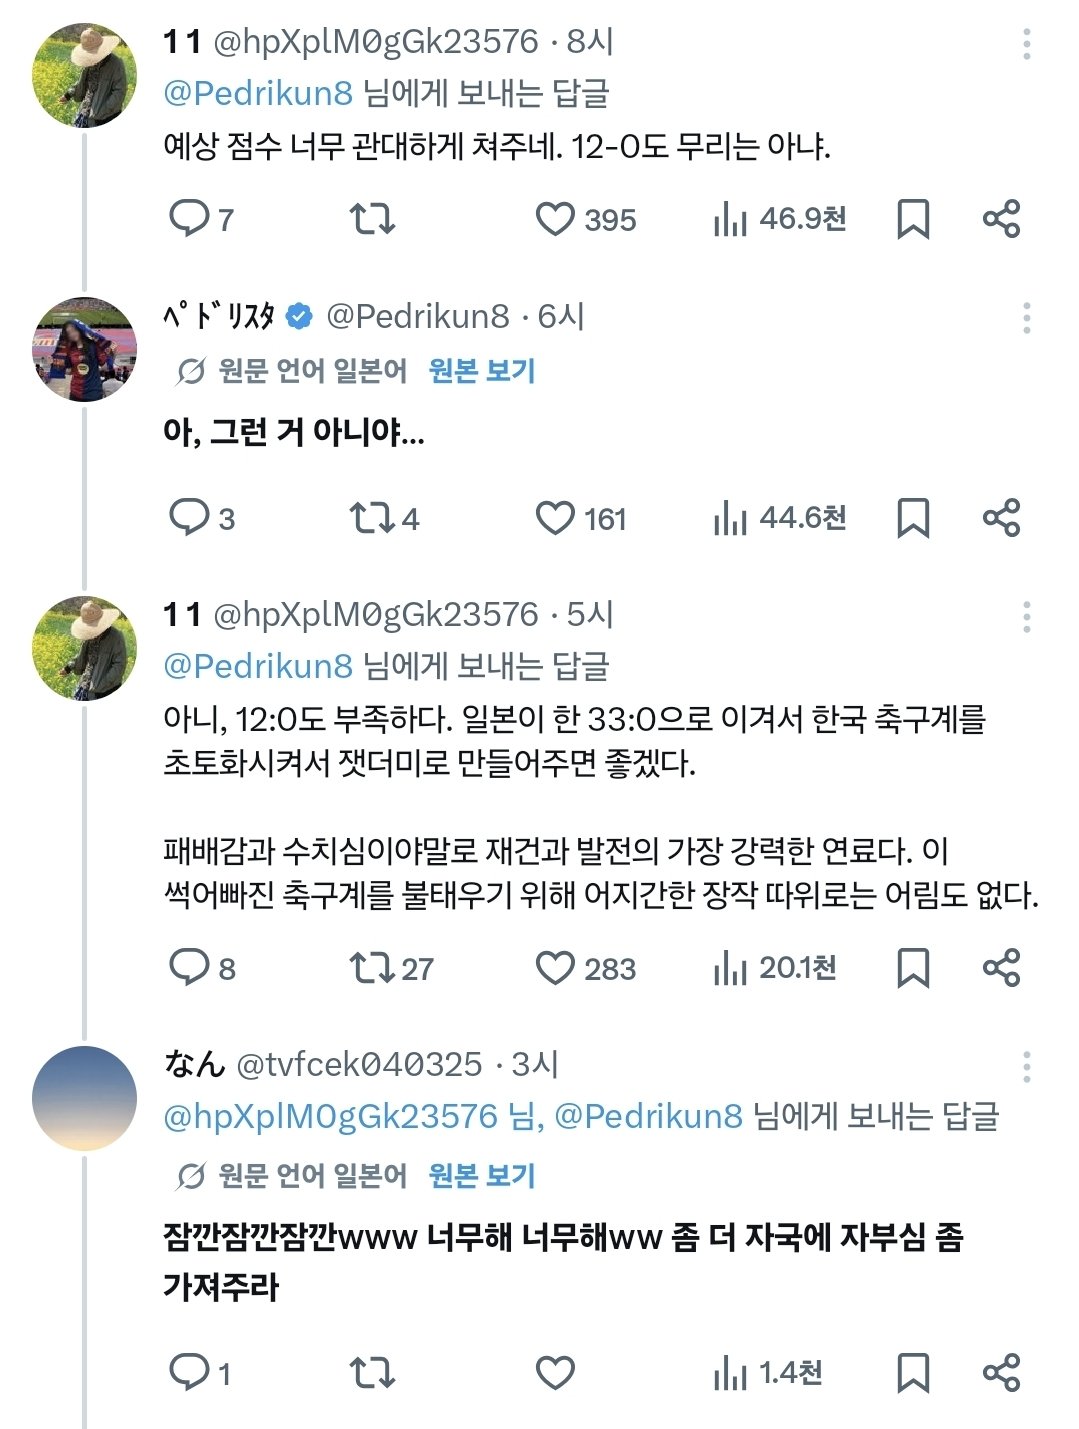1079x1429 pixels.
Task: Open more options menu on Pedrikun8 tweet
Action: click(x=1027, y=318)
